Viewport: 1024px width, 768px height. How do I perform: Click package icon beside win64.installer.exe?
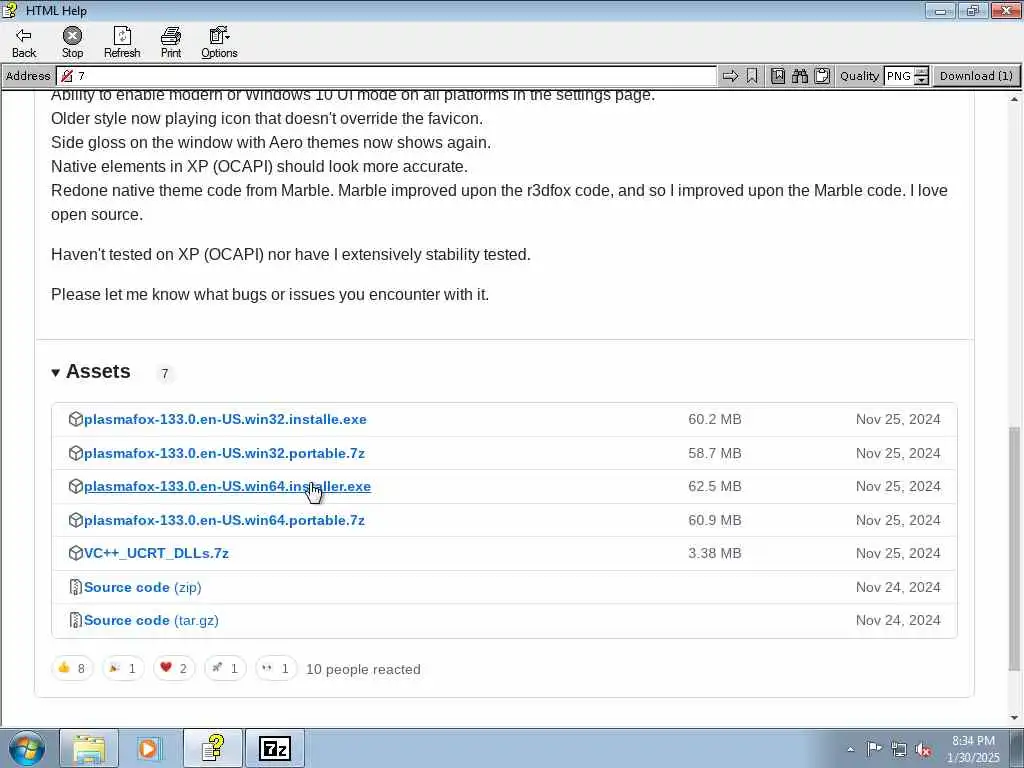coord(76,487)
